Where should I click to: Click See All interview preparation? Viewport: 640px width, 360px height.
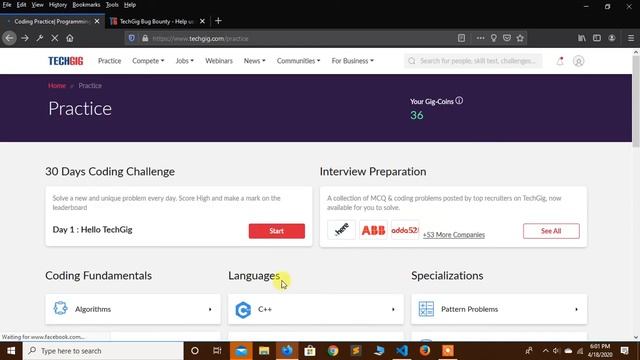click(551, 231)
